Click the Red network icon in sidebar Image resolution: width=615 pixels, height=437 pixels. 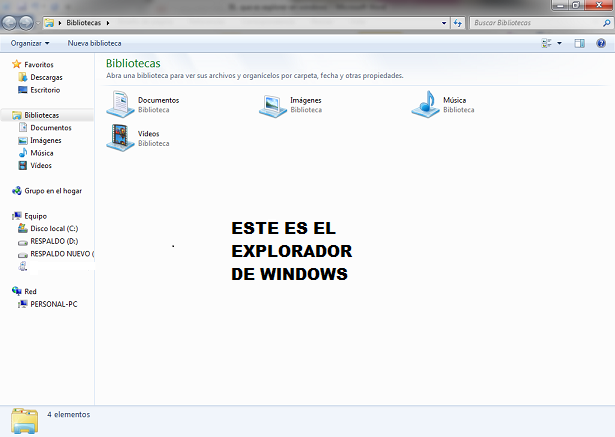click(16, 291)
